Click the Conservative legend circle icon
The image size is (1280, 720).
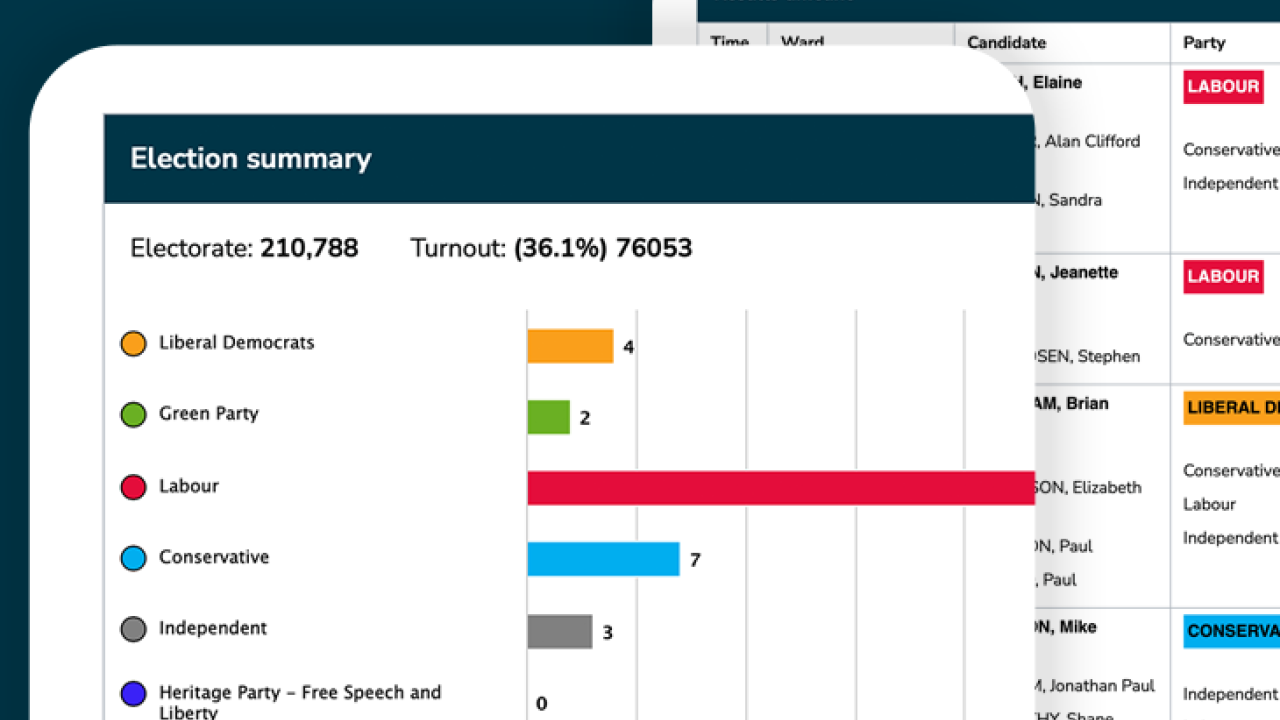click(x=133, y=558)
